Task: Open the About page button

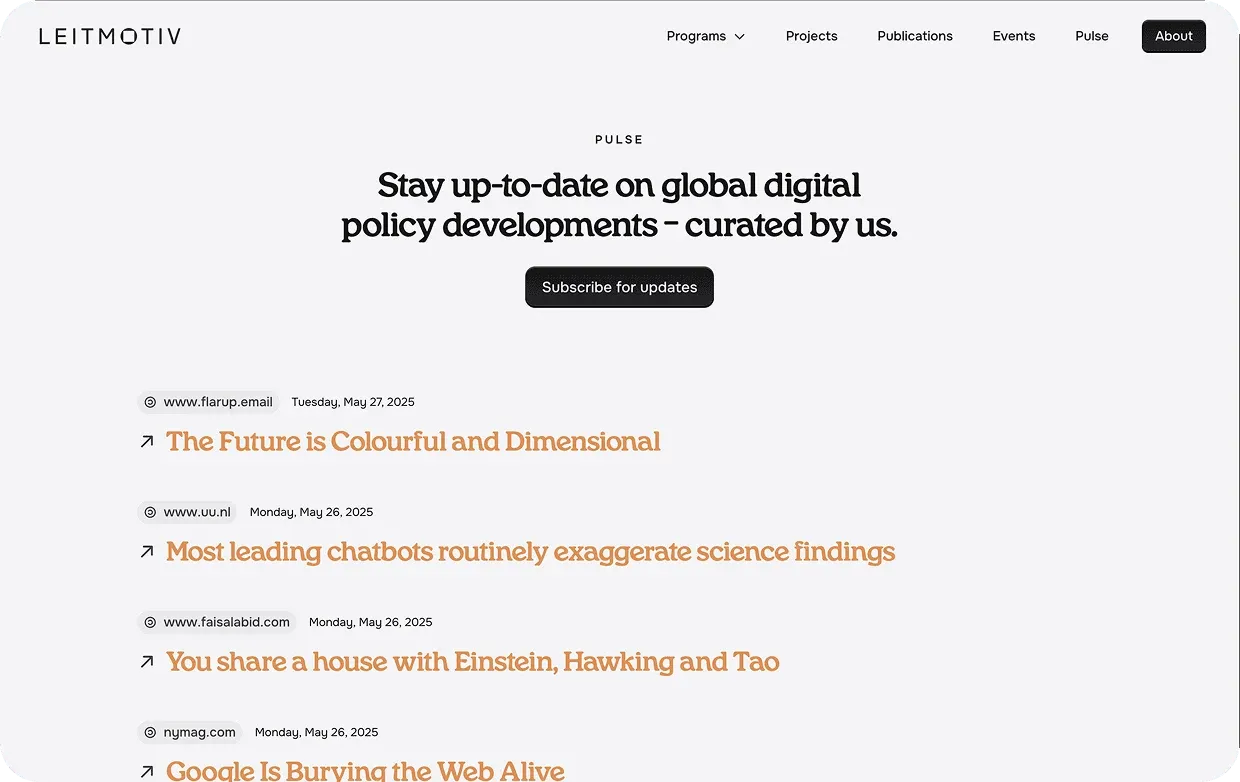Action: pos(1173,36)
